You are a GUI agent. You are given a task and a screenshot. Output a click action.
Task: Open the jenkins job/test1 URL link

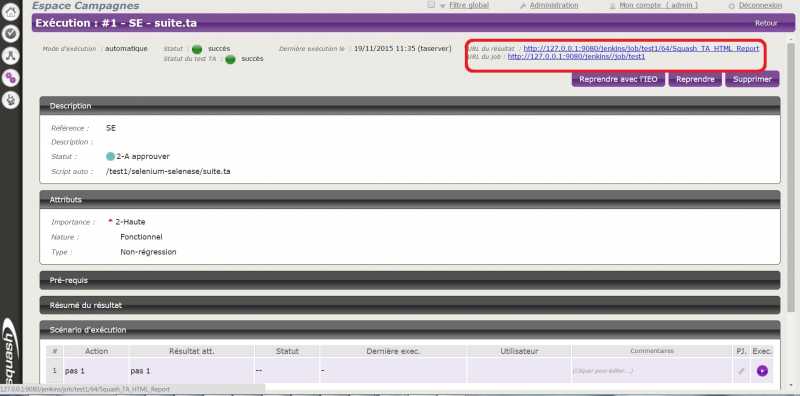[x=576, y=57]
